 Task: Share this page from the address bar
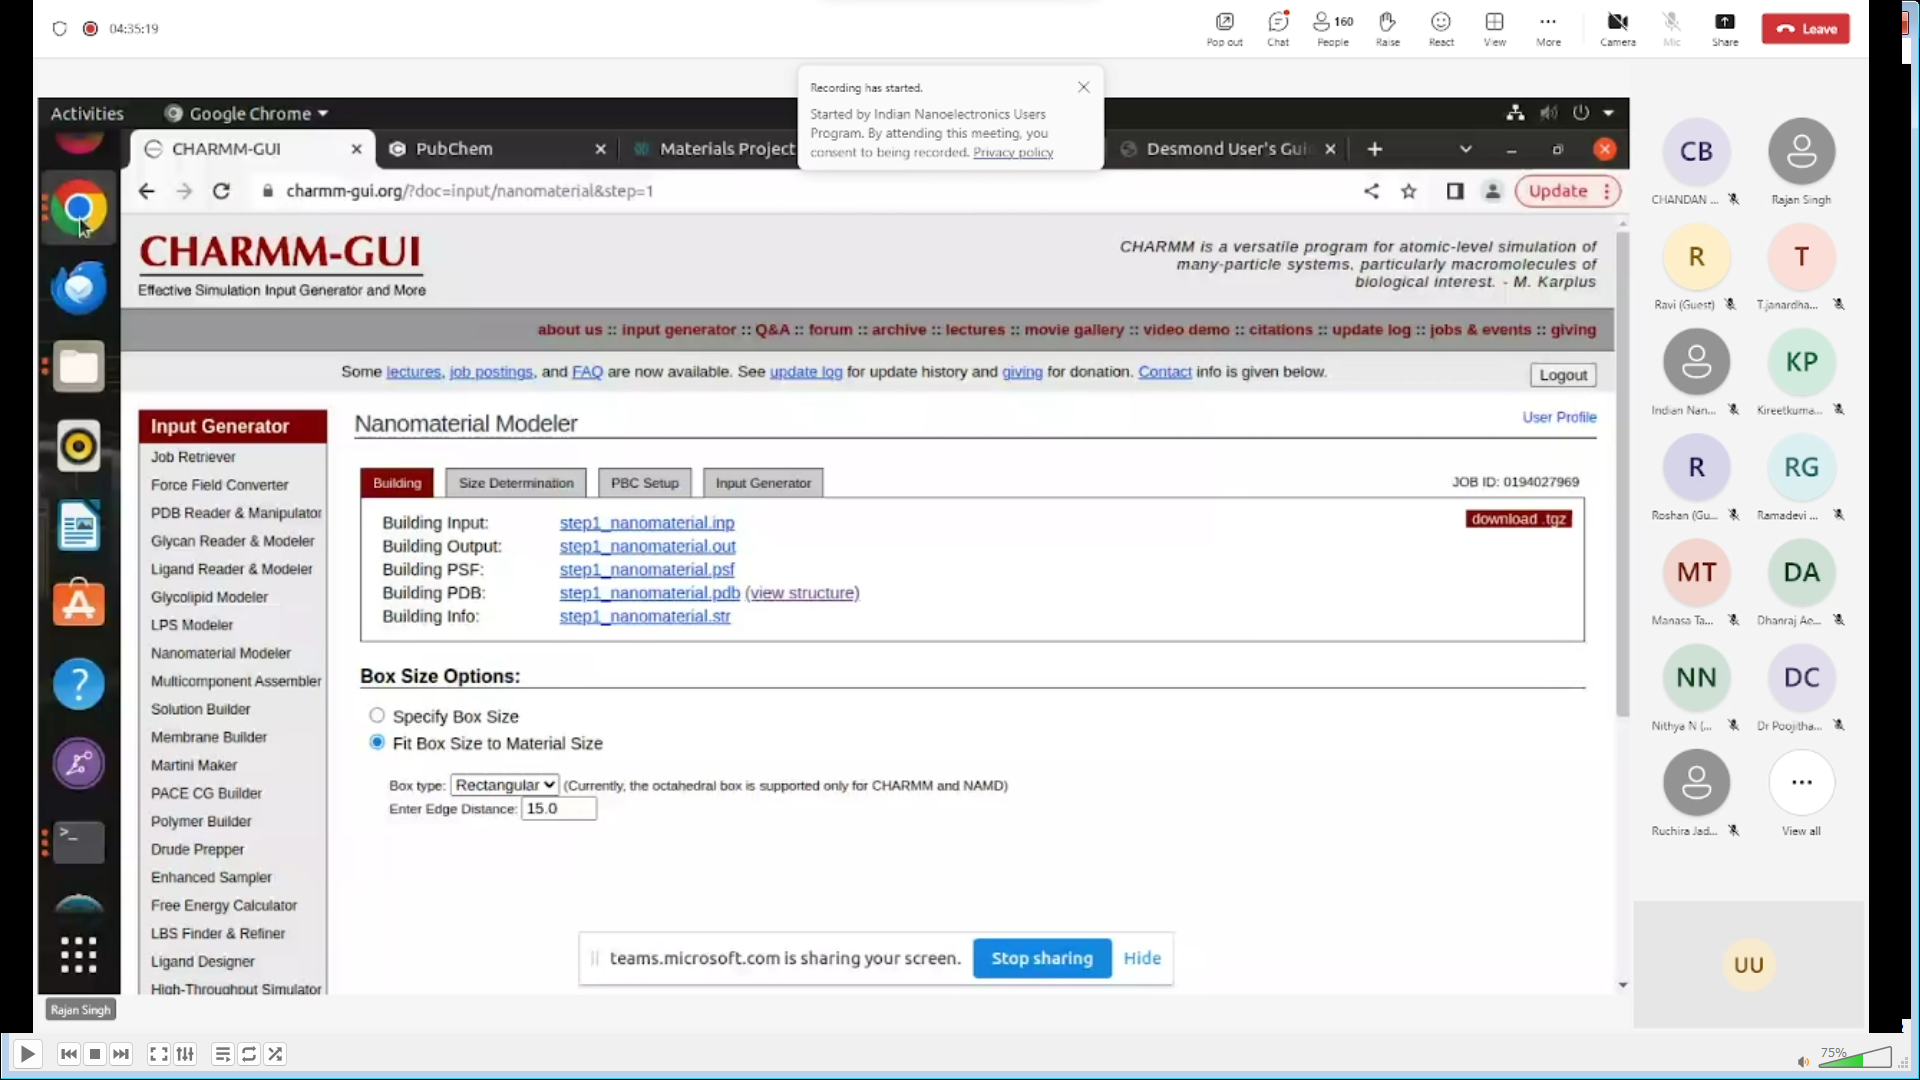pyautogui.click(x=1371, y=191)
